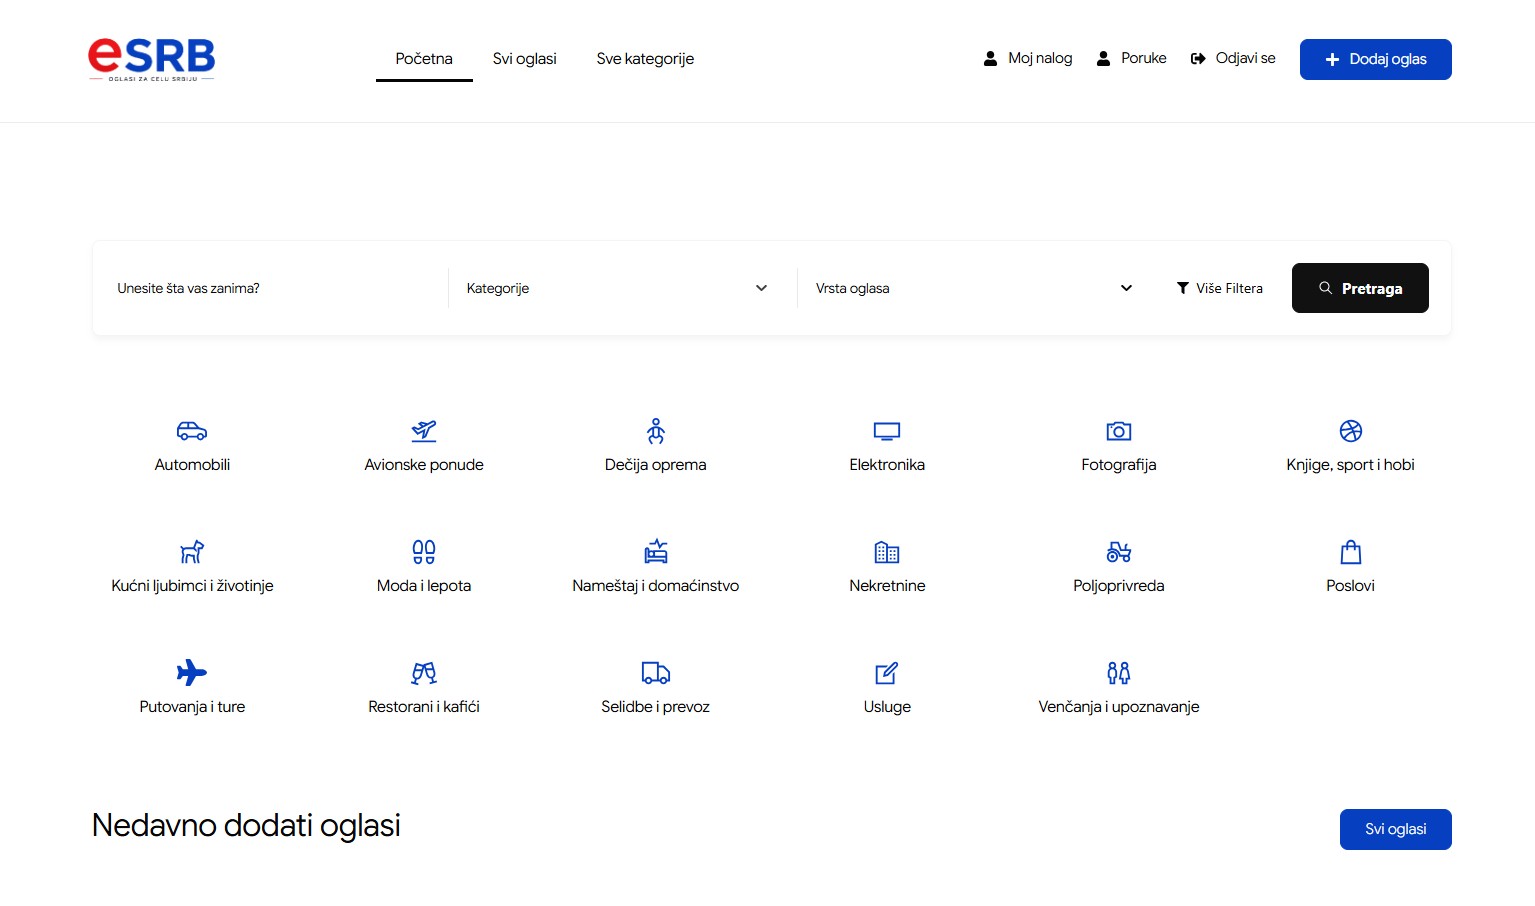Select the Knjige, sport i hobi ball icon
This screenshot has height=906, width=1535.
pyautogui.click(x=1351, y=431)
